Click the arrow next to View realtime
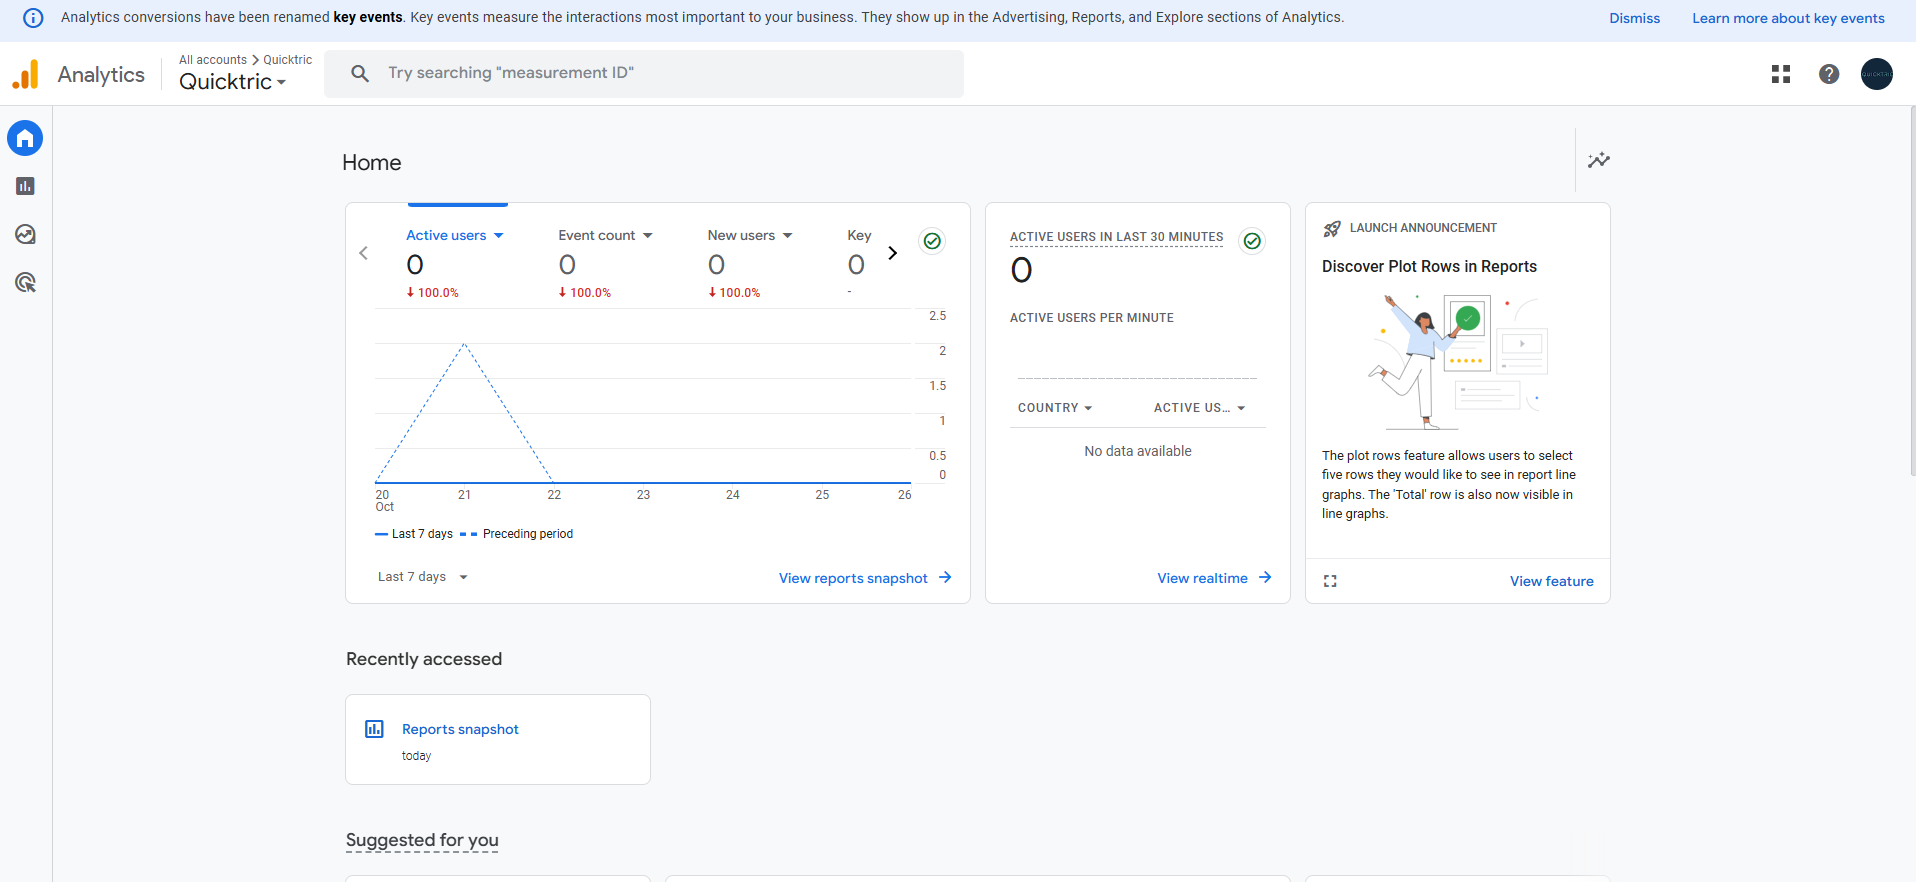1916x882 pixels. 1265,577
